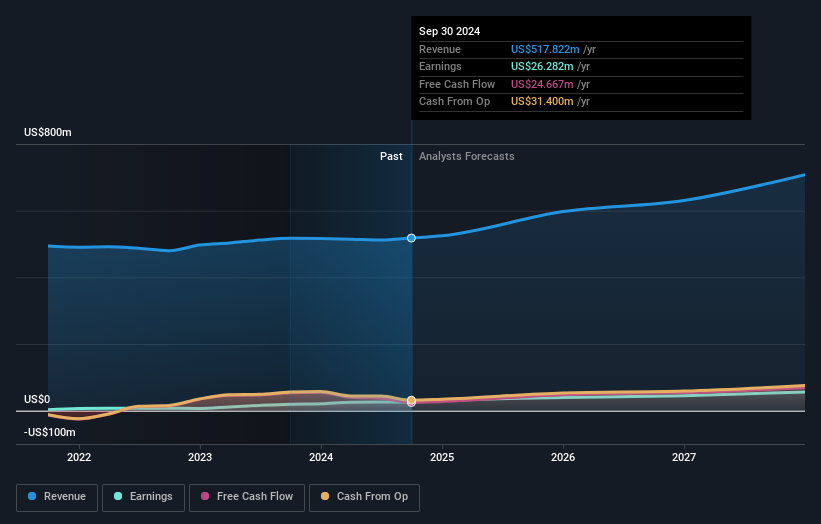Click the orange Cash From Op data point marker
The image size is (821, 524).
click(412, 400)
